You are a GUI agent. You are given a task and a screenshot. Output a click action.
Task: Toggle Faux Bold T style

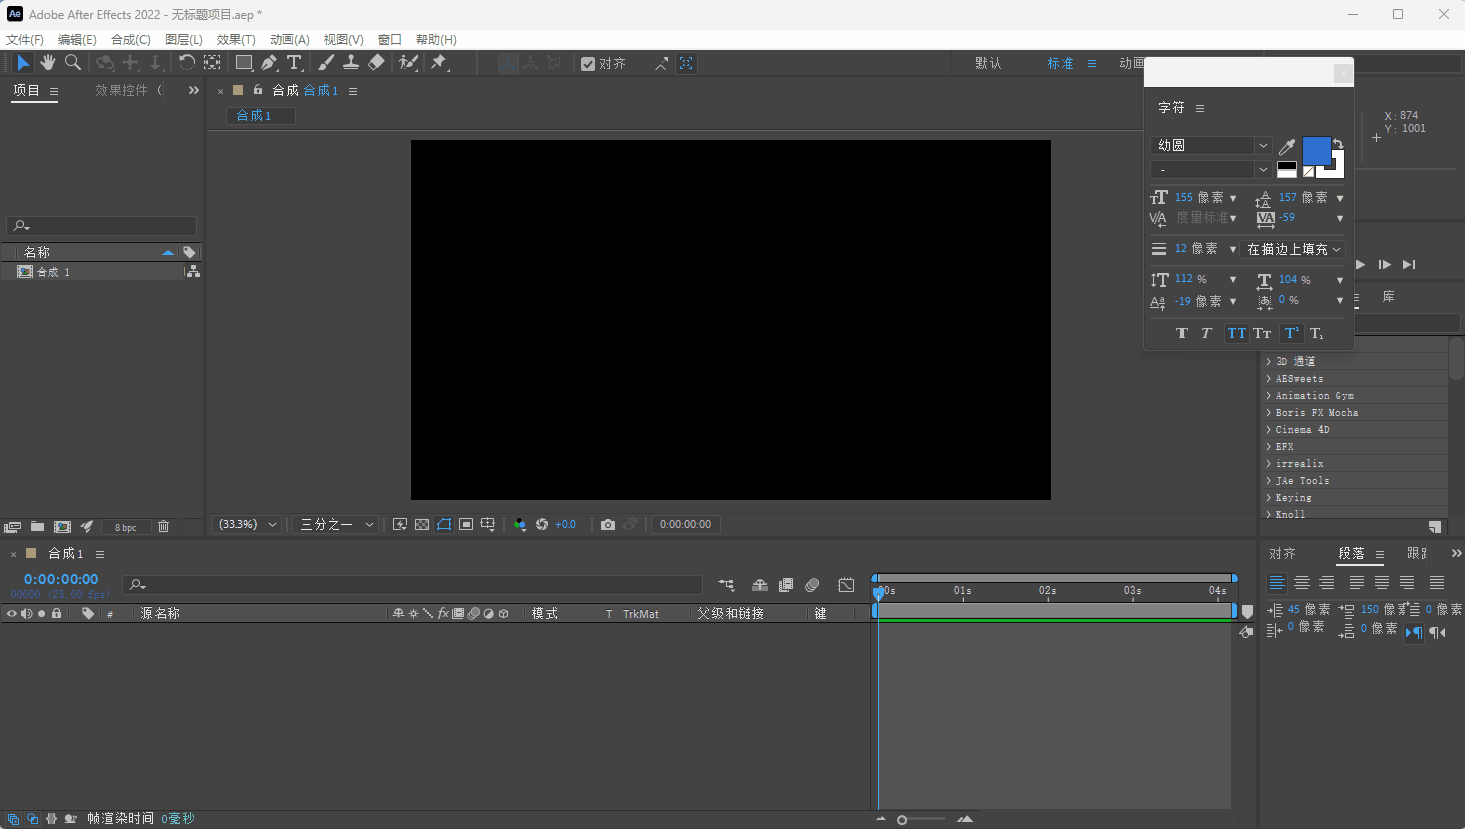(x=1182, y=333)
